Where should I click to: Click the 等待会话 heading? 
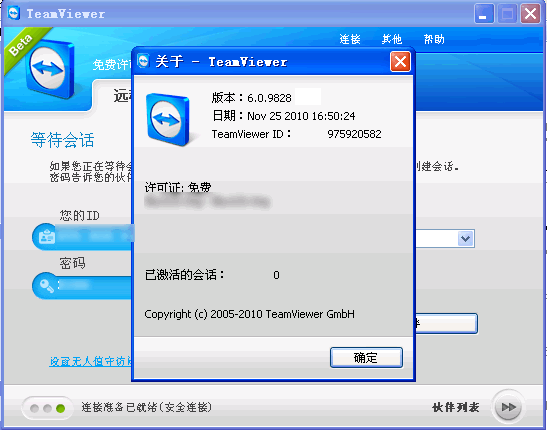click(x=62, y=140)
